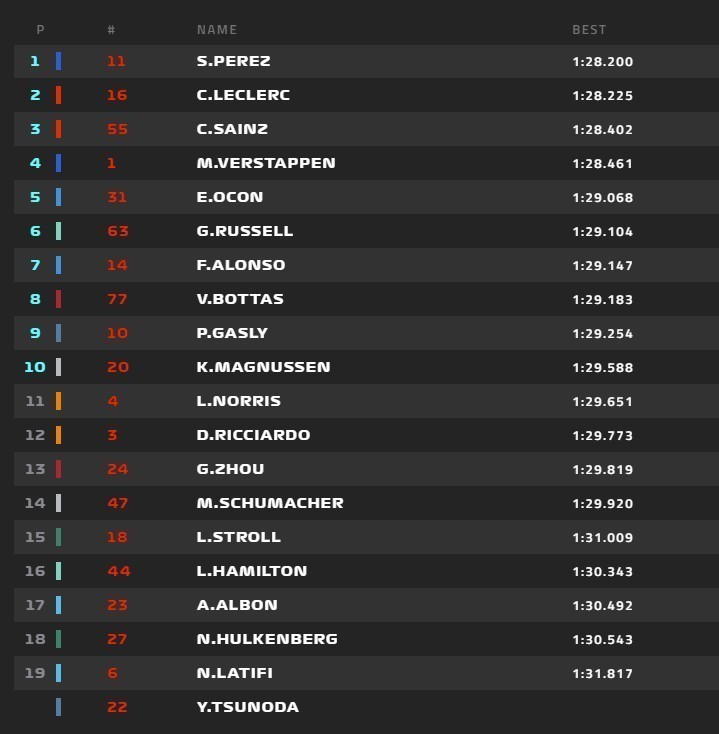Click the P position column header
This screenshot has width=719, height=734.
tap(40, 30)
